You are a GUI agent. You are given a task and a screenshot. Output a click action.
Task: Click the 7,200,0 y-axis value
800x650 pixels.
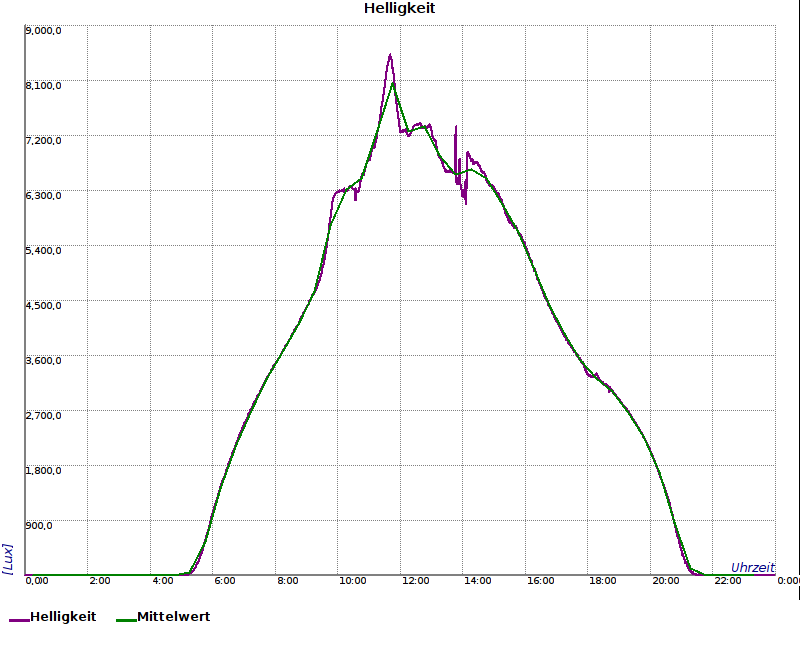pos(43,141)
